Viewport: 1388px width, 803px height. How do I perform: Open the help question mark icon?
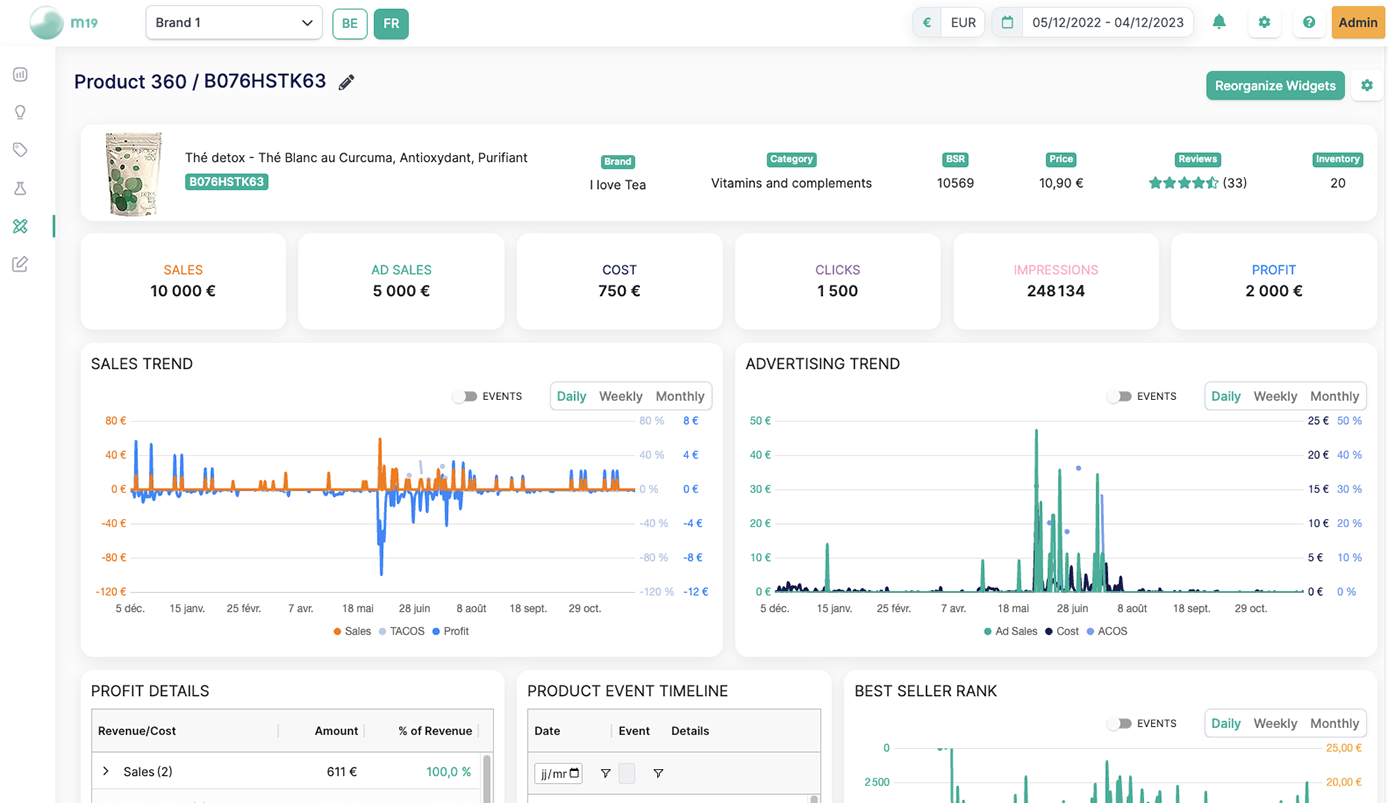[x=1309, y=22]
